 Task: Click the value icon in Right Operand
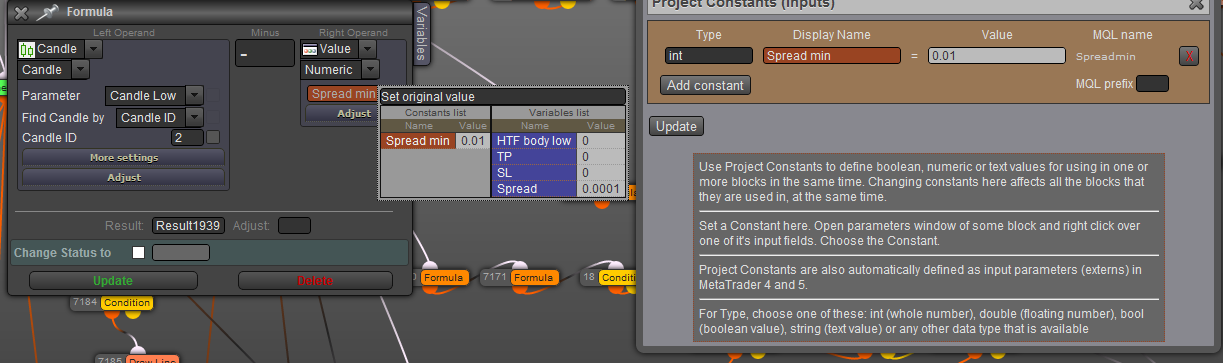coord(310,49)
